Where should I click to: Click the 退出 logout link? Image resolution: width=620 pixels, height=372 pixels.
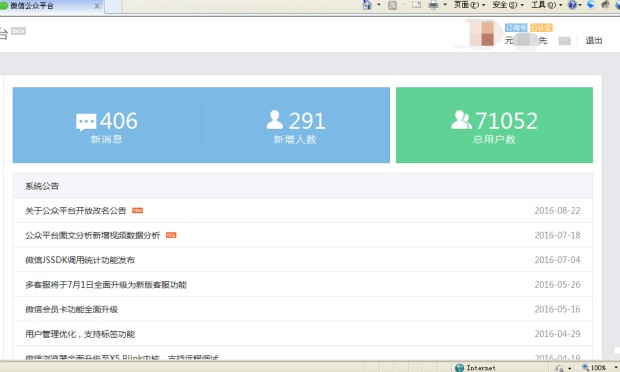(594, 40)
